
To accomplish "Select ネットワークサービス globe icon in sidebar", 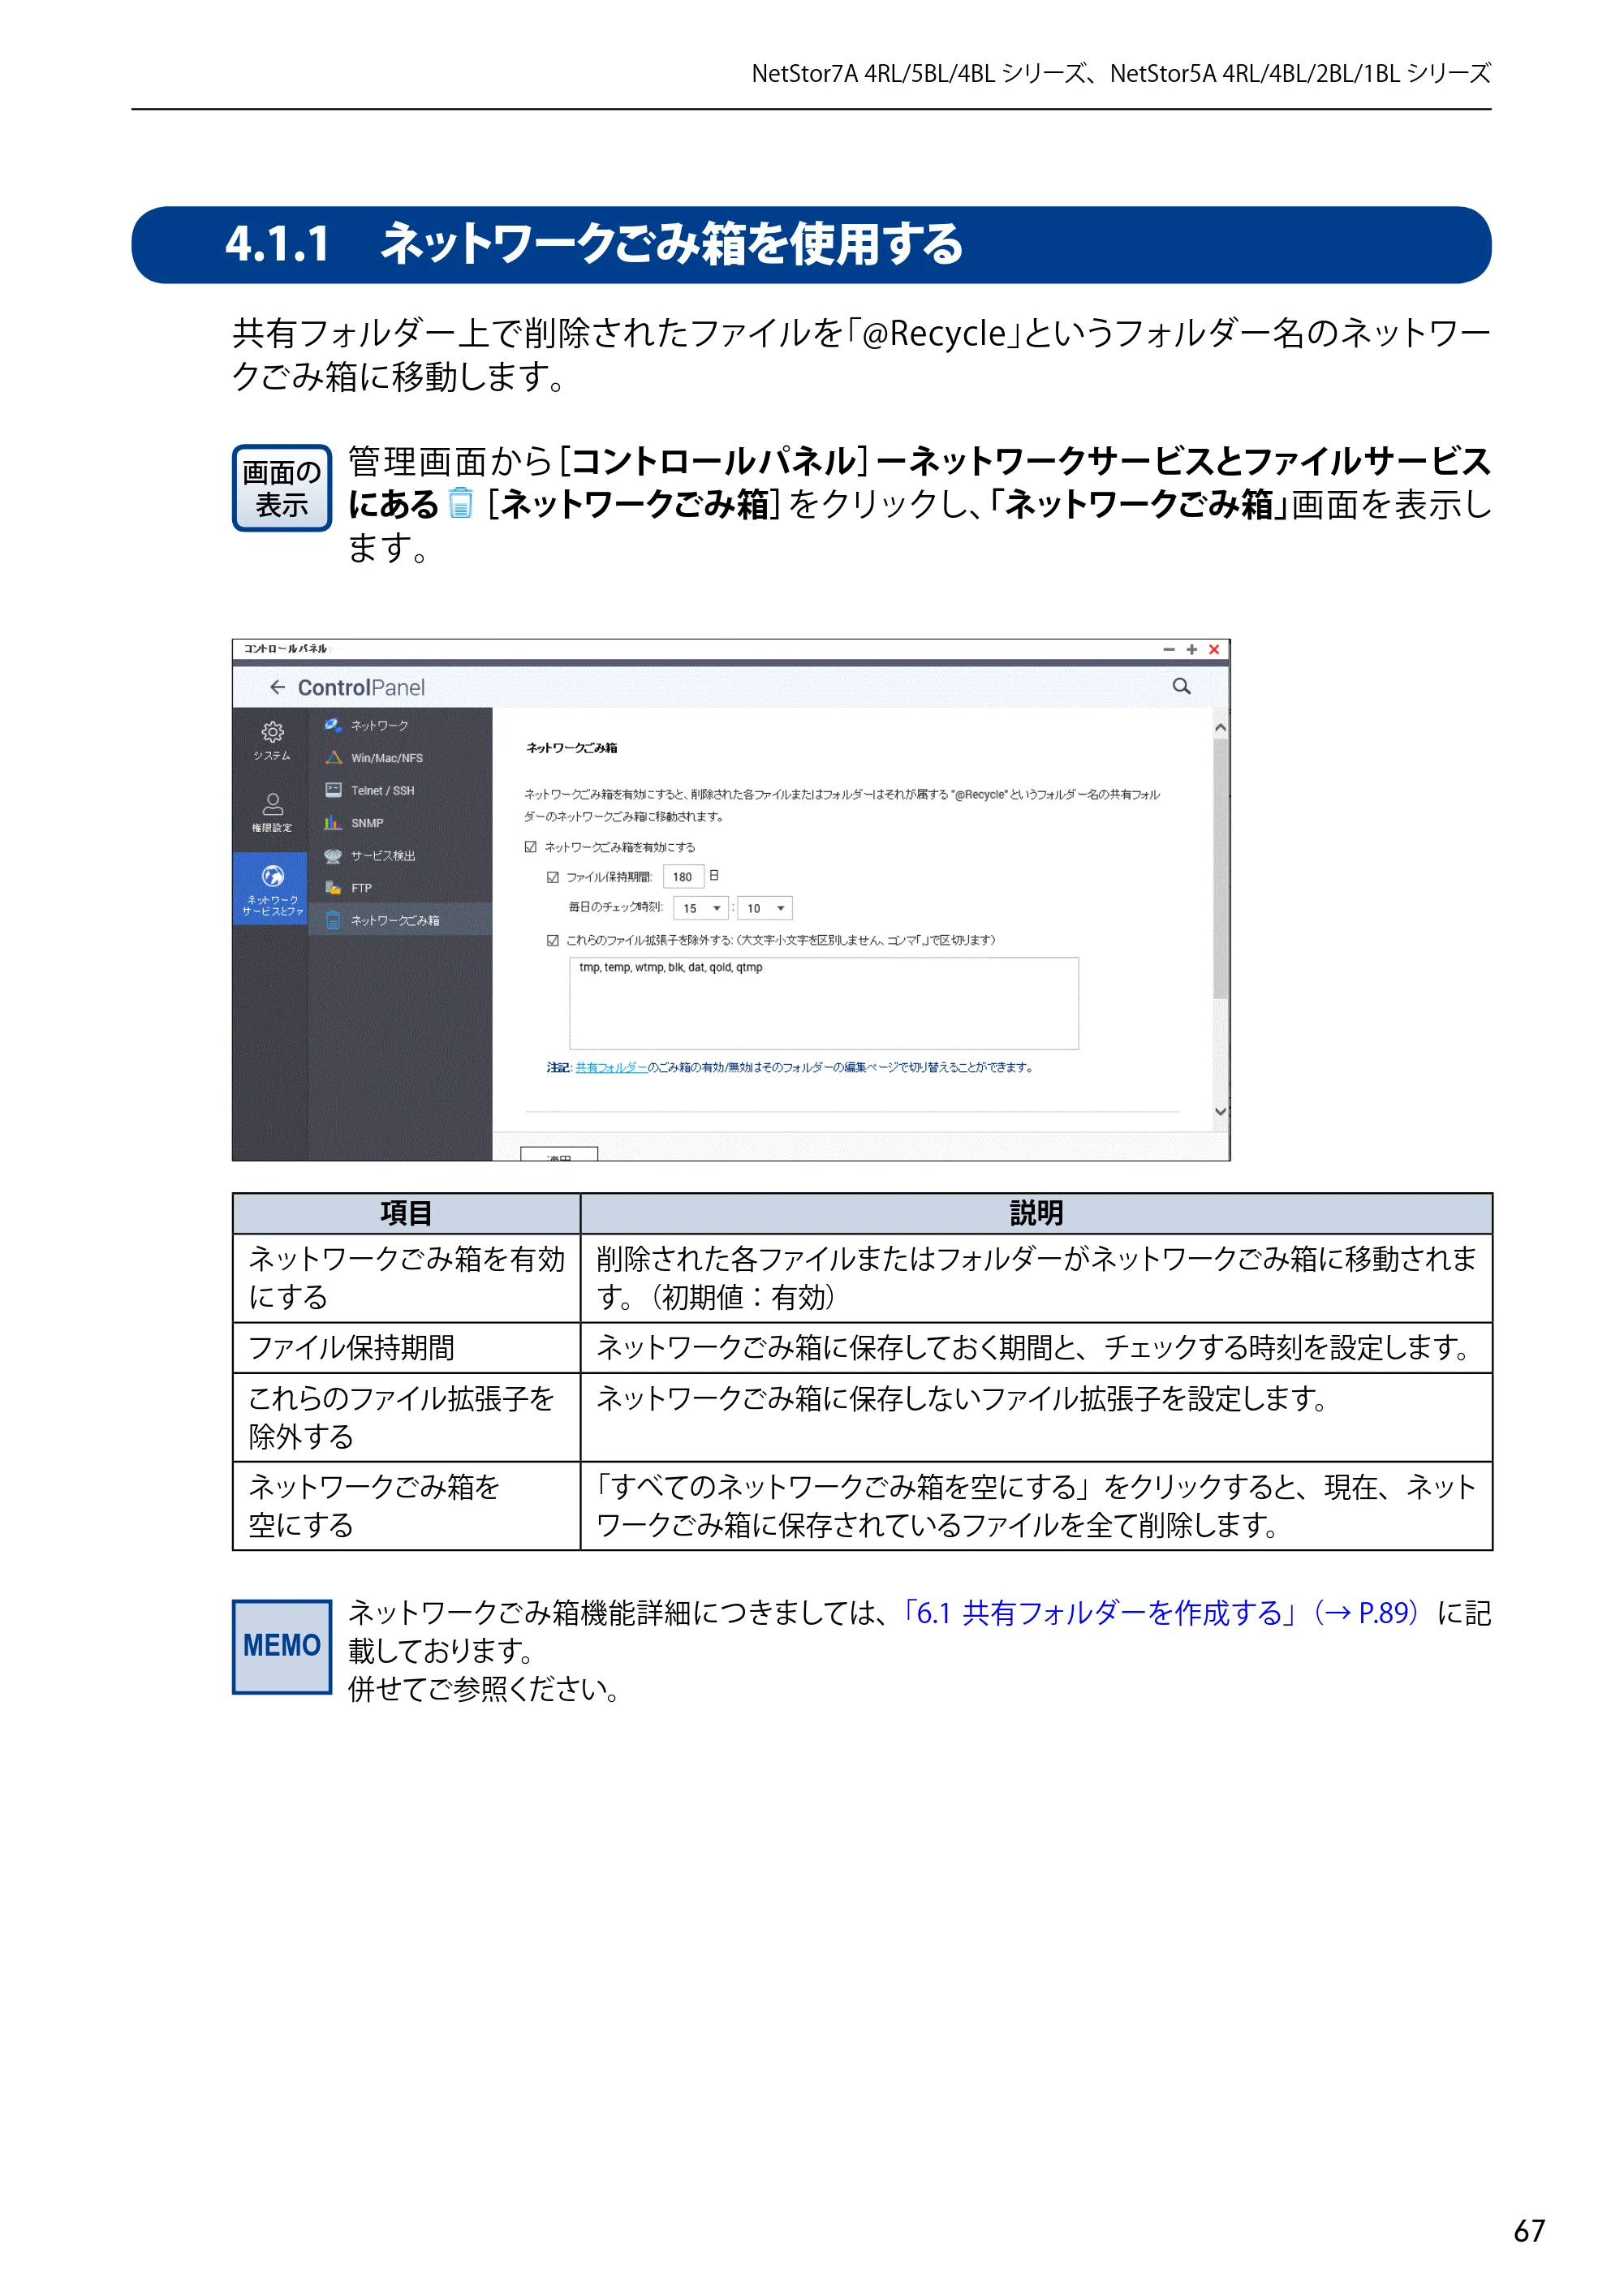I will 272,876.
